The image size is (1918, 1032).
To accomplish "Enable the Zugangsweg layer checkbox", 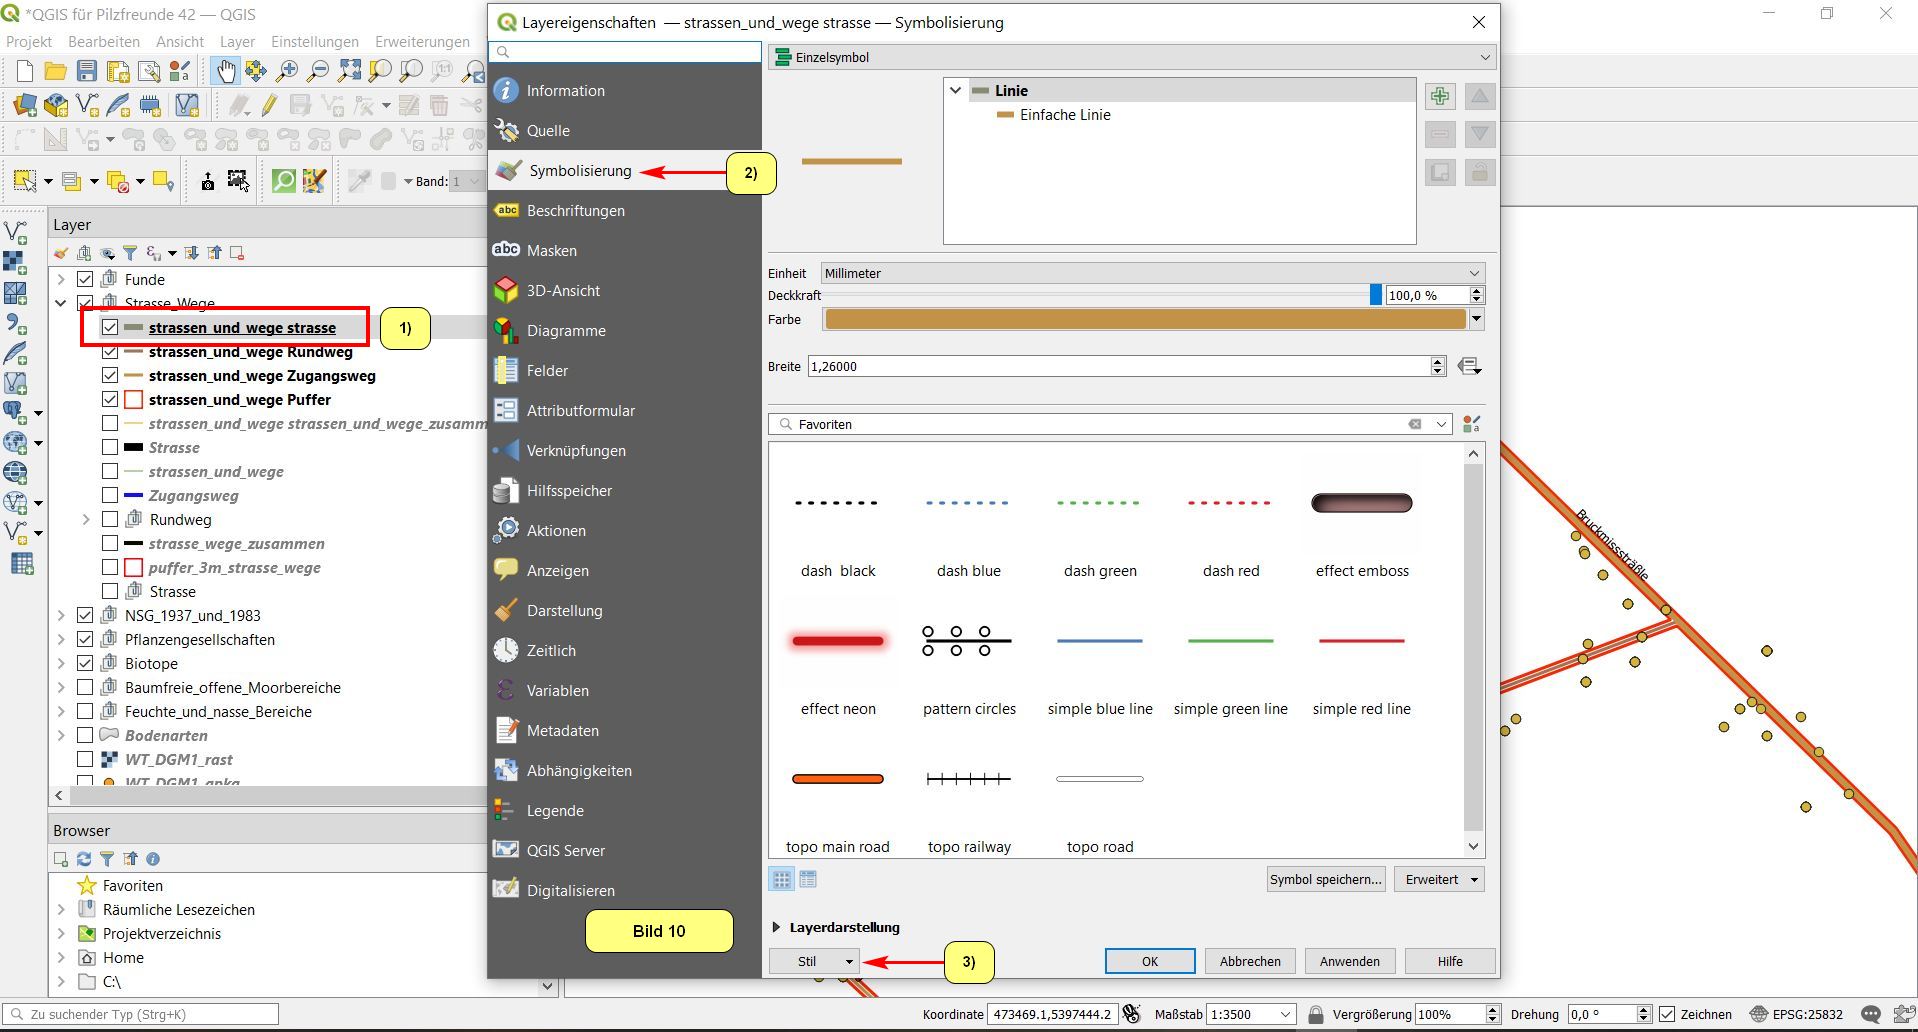I will click(x=110, y=496).
